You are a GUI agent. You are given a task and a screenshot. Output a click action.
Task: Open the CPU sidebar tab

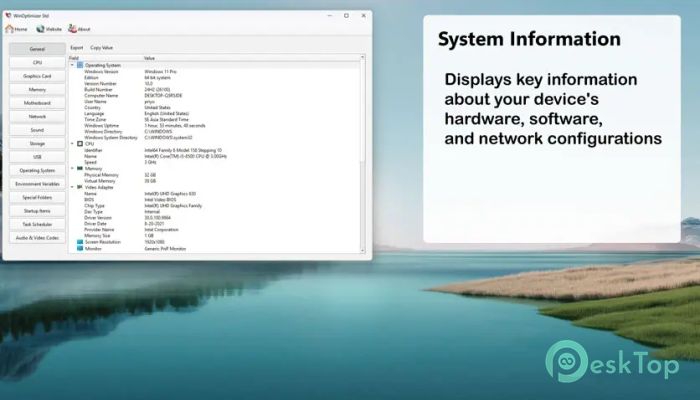coord(38,62)
